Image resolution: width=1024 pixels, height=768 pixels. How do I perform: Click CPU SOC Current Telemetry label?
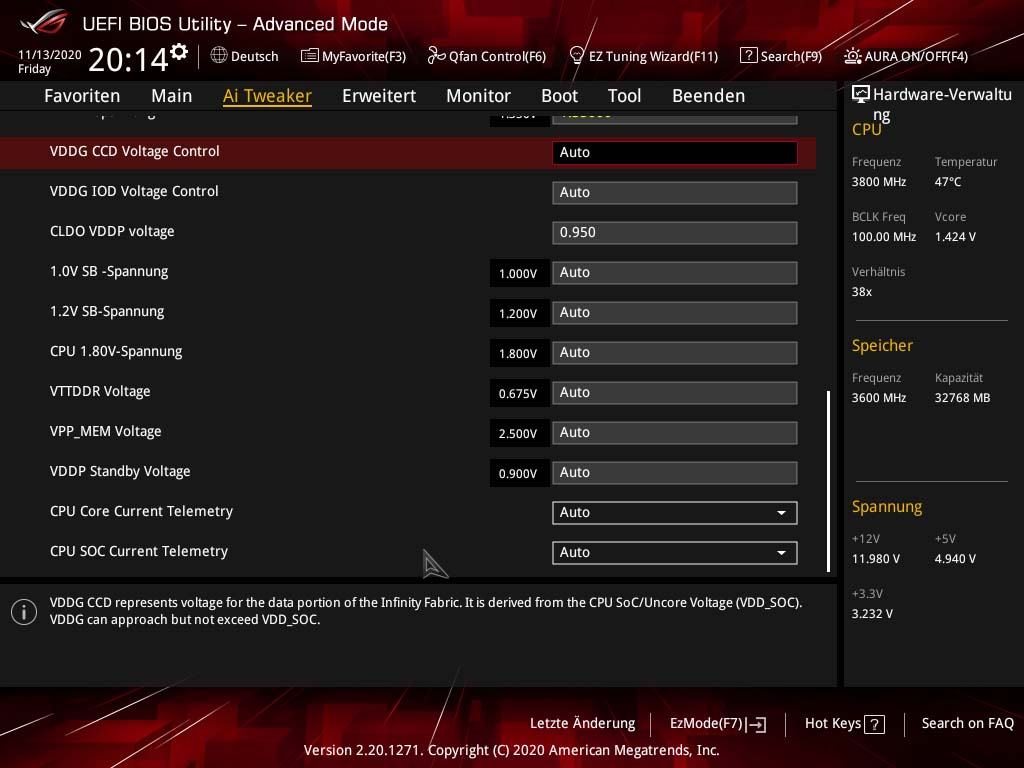138,551
